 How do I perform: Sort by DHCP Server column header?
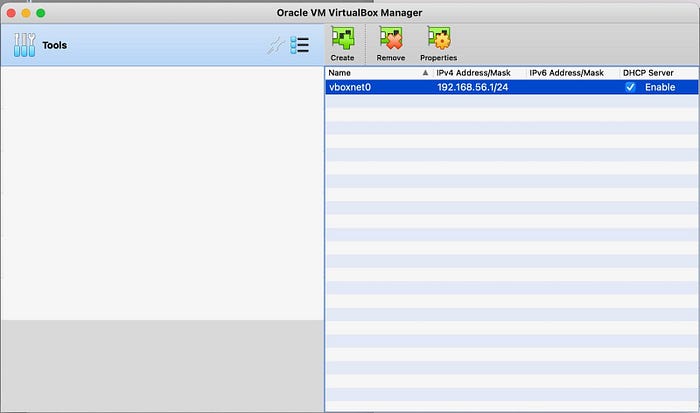648,73
